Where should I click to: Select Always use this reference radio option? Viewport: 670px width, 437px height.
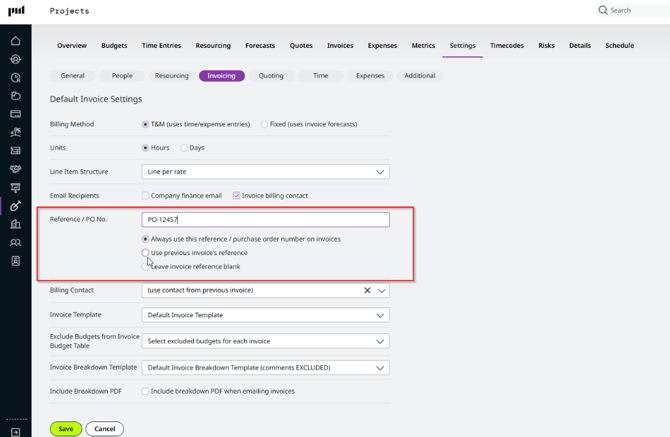click(145, 239)
